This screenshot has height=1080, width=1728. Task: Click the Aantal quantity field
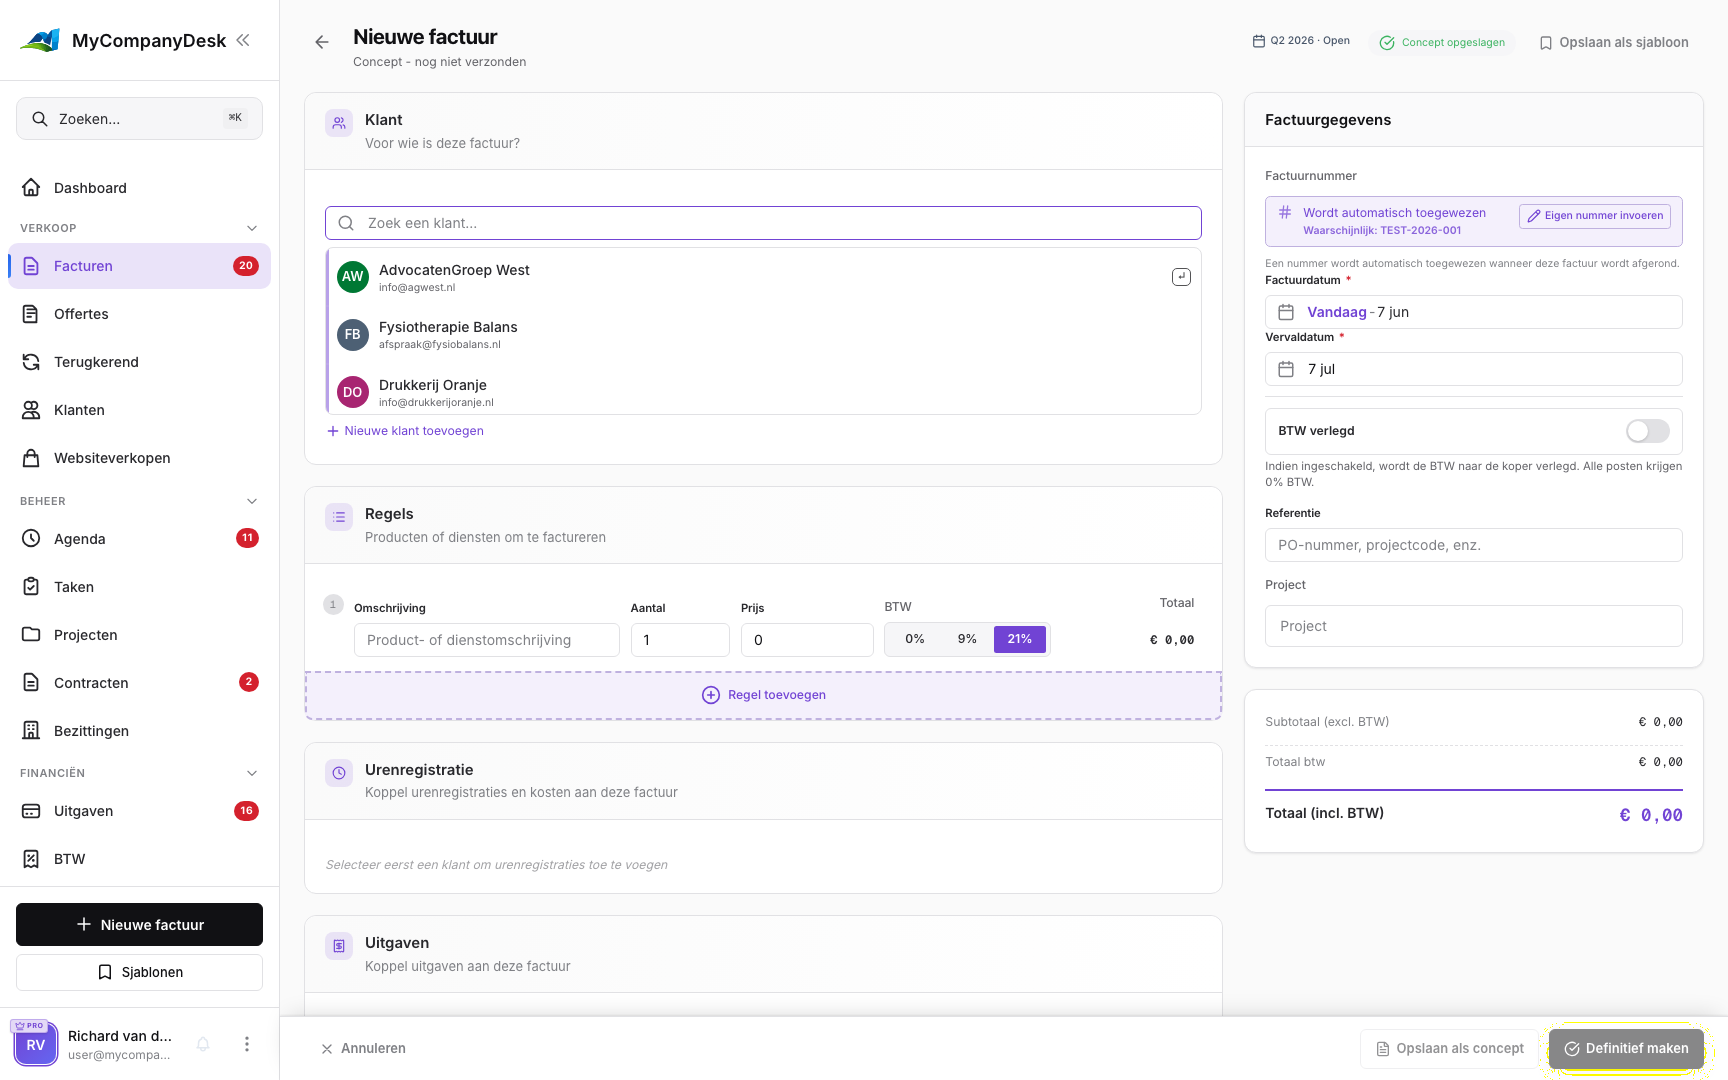[680, 640]
